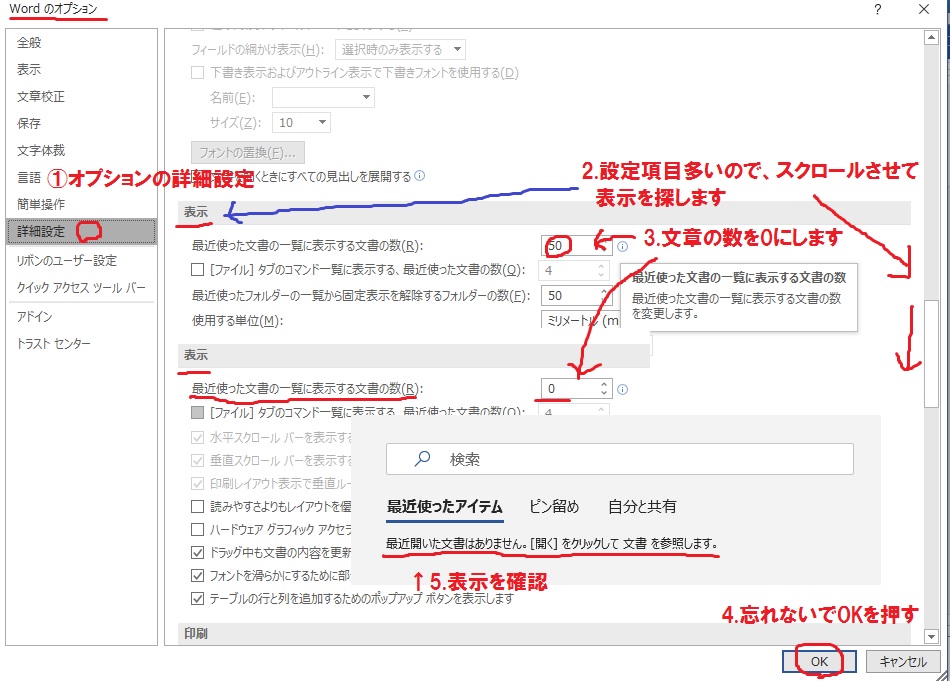950x681 pixels.
Task: Click the scrollbar down arrow
Action: pyautogui.click(x=931, y=636)
